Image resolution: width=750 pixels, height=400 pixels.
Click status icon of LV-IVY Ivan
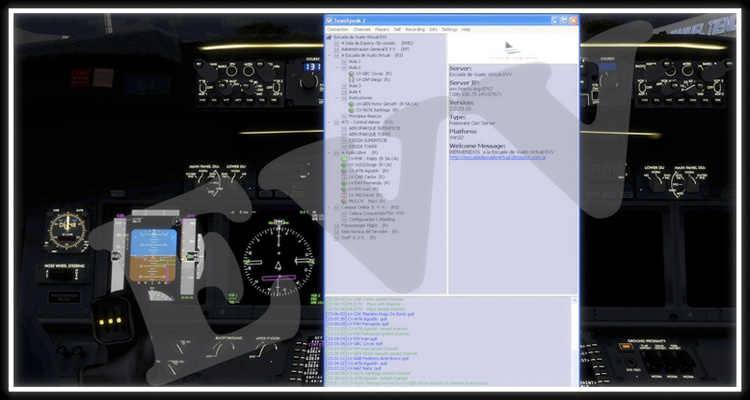point(344,189)
